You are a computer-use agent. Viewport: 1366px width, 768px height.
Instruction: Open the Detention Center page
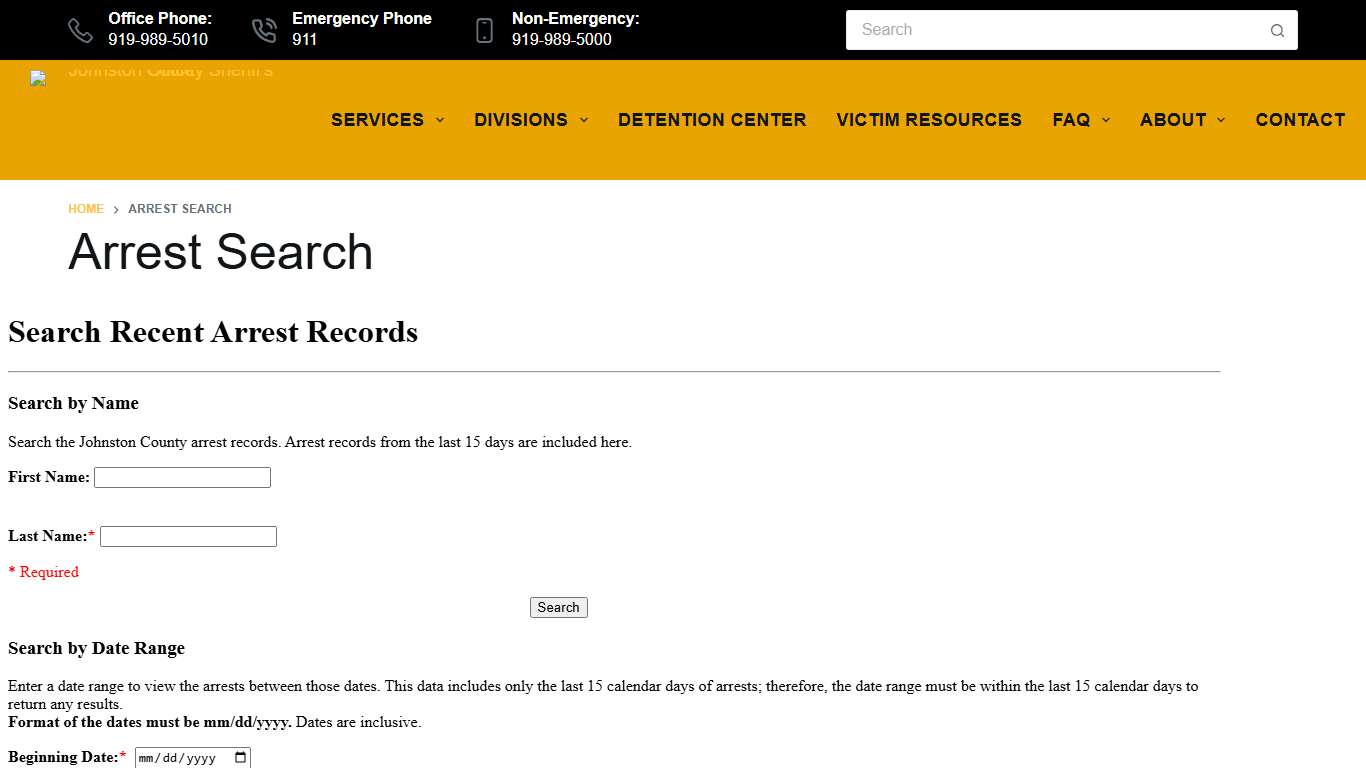[711, 120]
